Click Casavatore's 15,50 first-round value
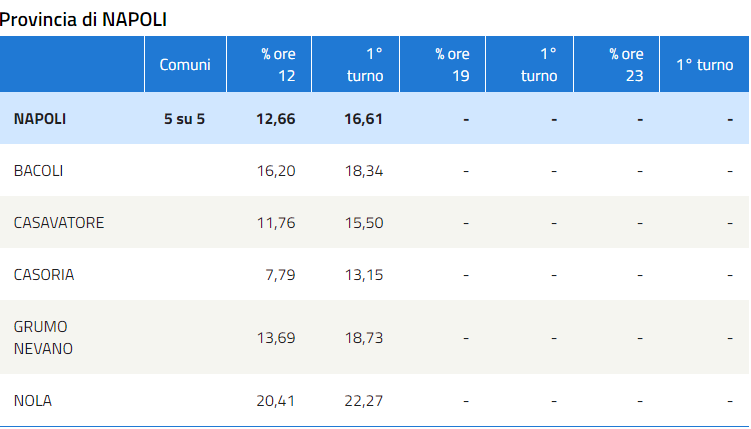This screenshot has width=751, height=429. pyautogui.click(x=363, y=223)
